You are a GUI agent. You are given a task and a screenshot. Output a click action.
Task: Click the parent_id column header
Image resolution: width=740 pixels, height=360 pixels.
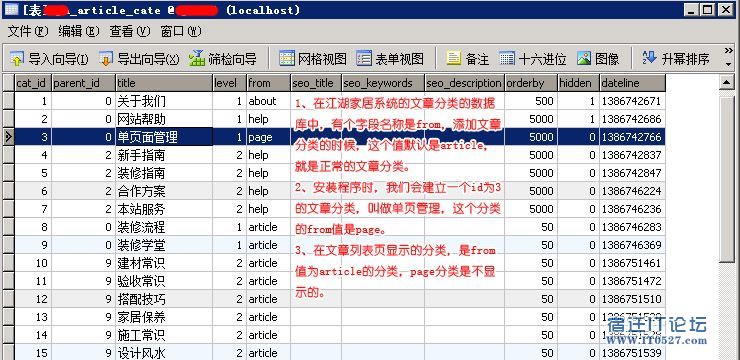tap(83, 83)
